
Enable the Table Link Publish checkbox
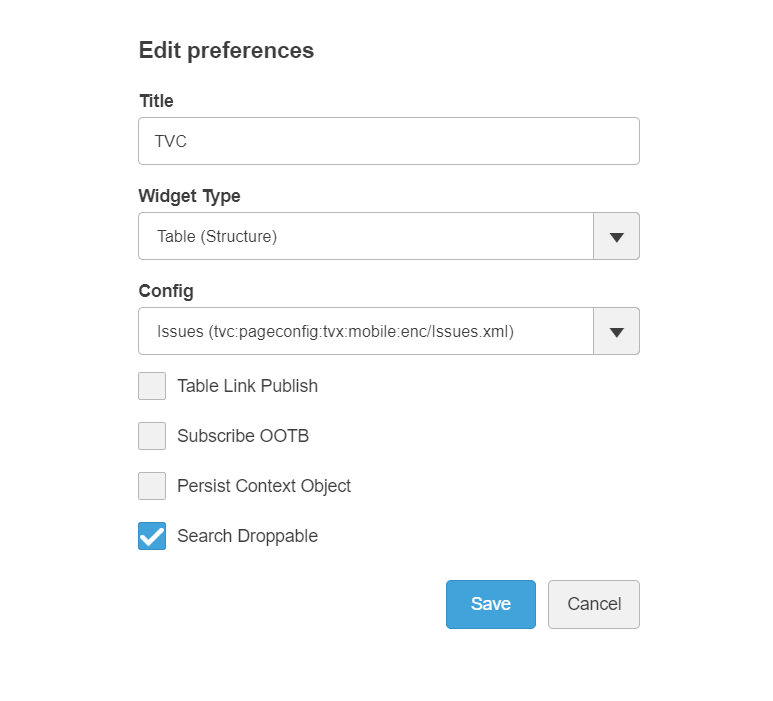coord(152,386)
